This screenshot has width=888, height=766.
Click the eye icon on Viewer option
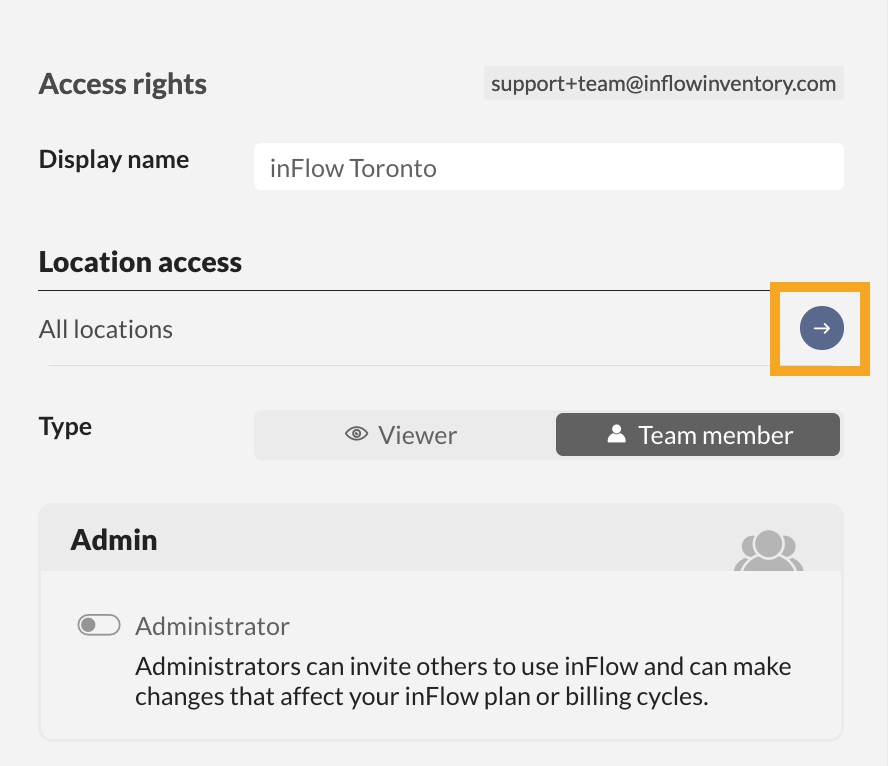coord(356,435)
